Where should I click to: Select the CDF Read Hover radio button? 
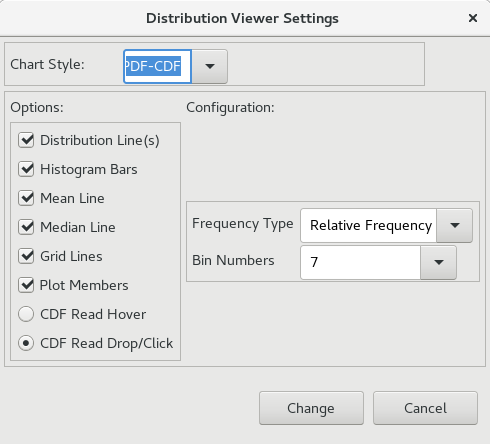(26, 314)
